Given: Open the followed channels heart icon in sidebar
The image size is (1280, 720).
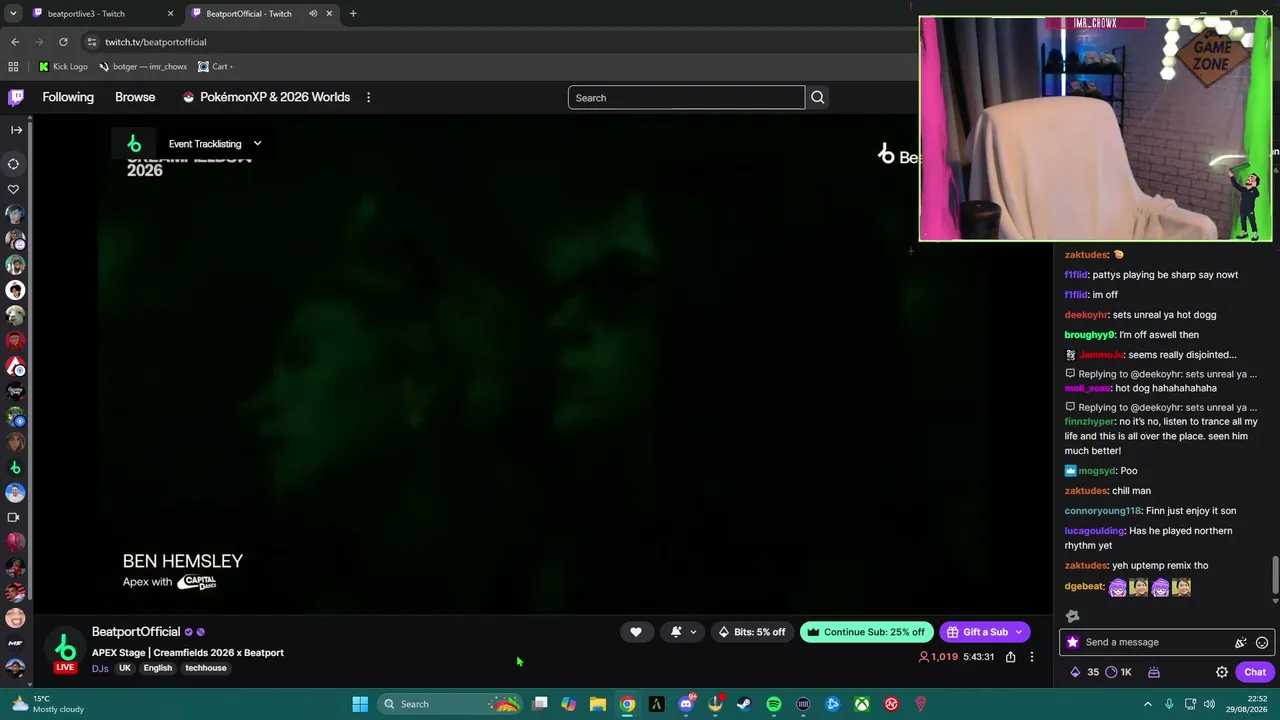Looking at the screenshot, I should (14, 189).
